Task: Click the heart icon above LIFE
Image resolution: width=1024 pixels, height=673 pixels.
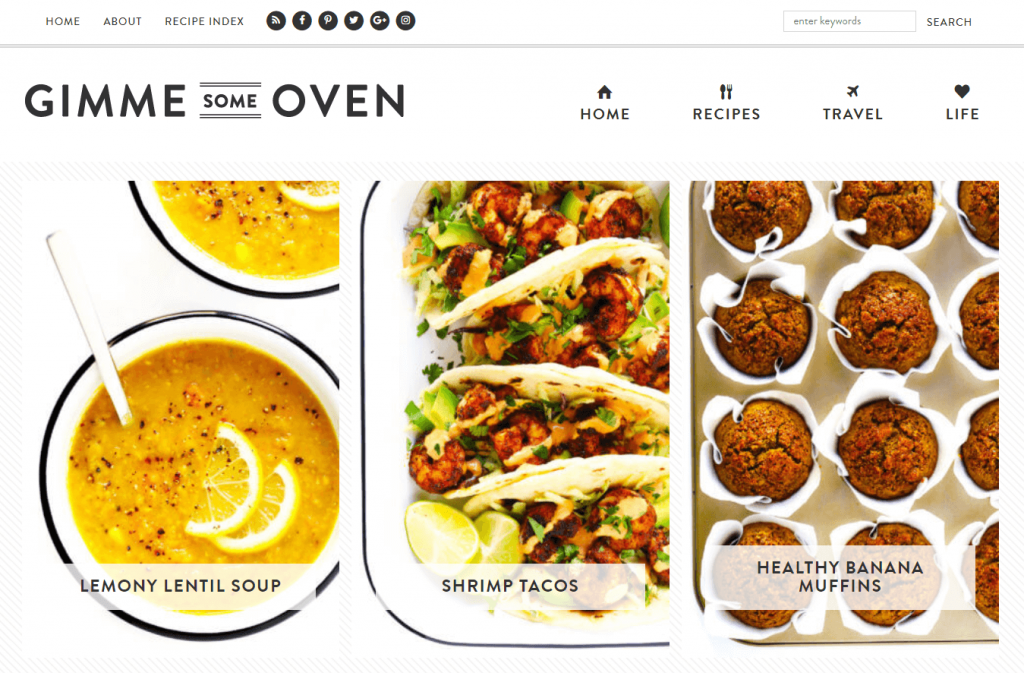Action: (x=962, y=91)
